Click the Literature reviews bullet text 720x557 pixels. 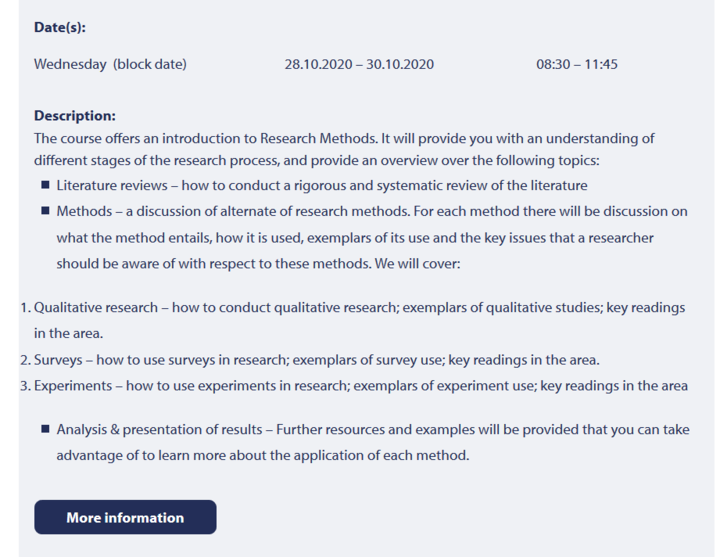(322, 186)
